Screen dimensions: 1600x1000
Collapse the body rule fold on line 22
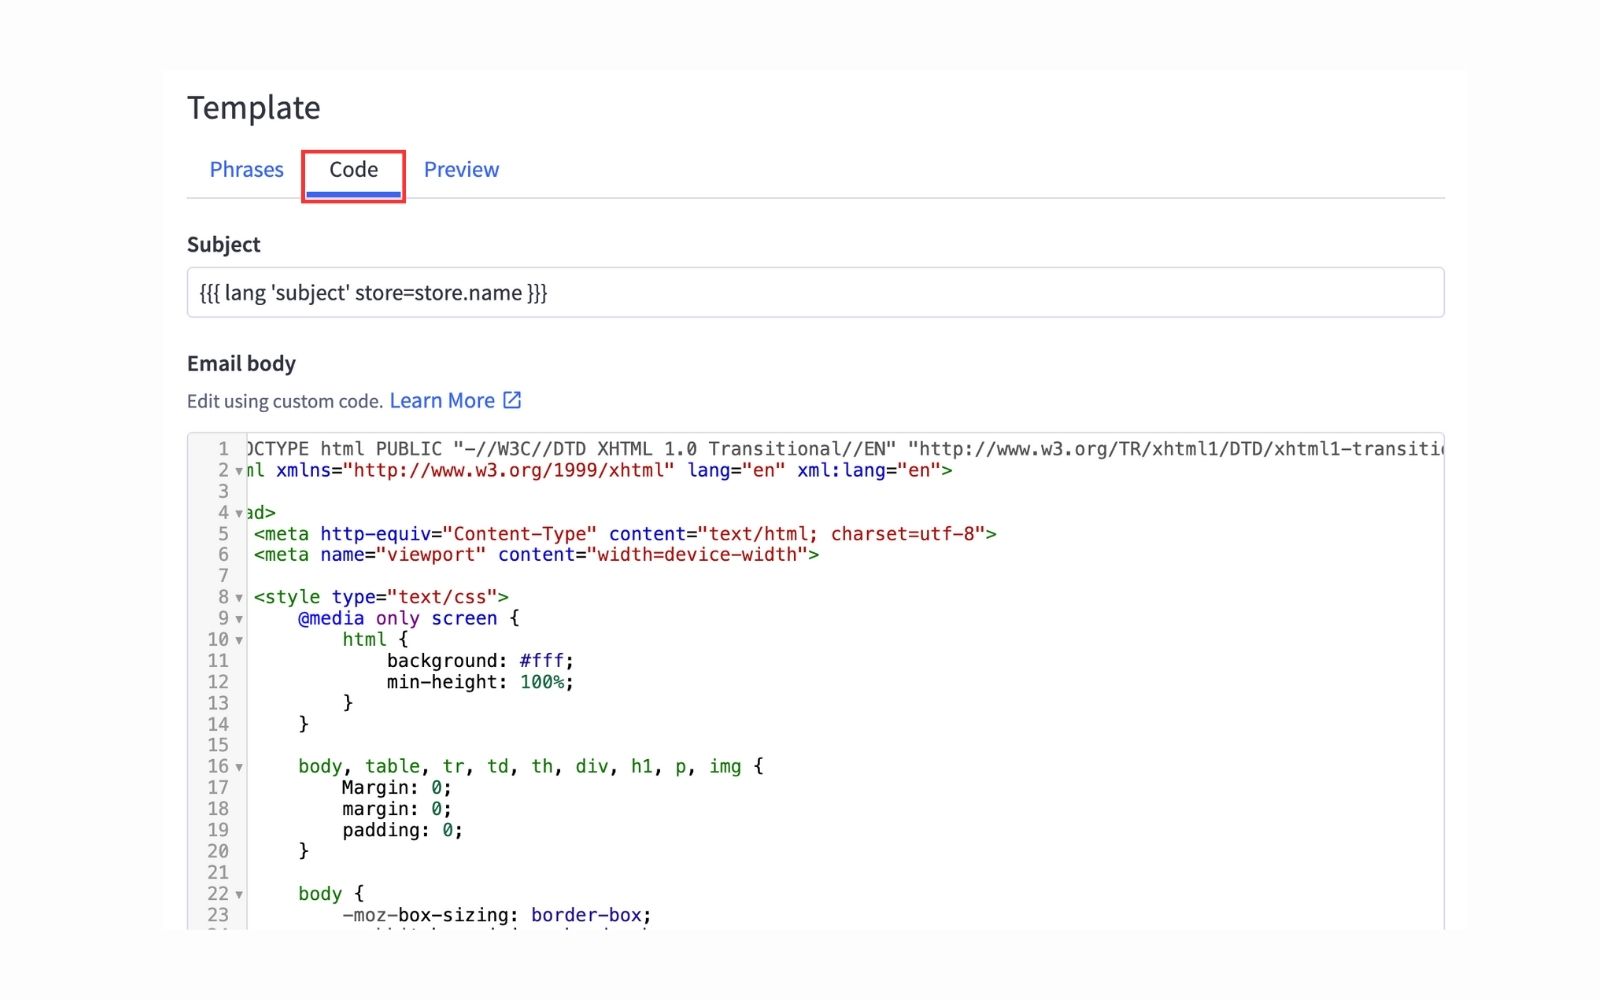coord(239,894)
